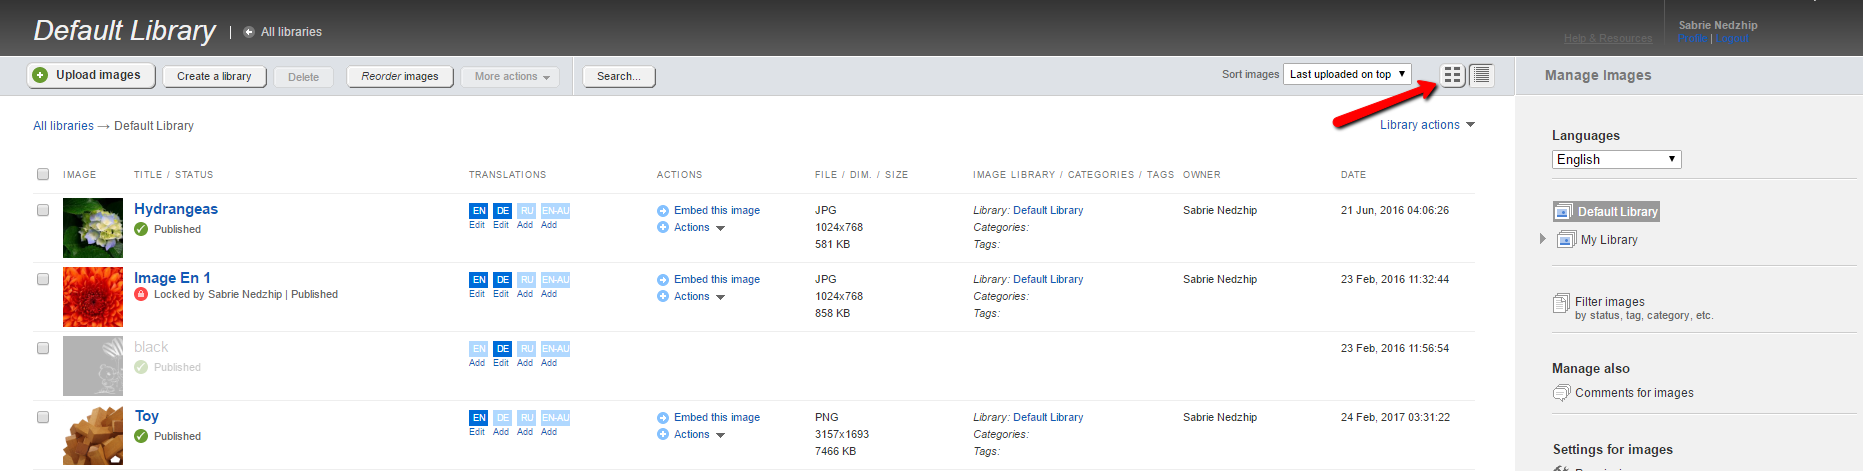1863x471 pixels.
Task: Select the DE translation badge for Toy
Action: point(502,418)
